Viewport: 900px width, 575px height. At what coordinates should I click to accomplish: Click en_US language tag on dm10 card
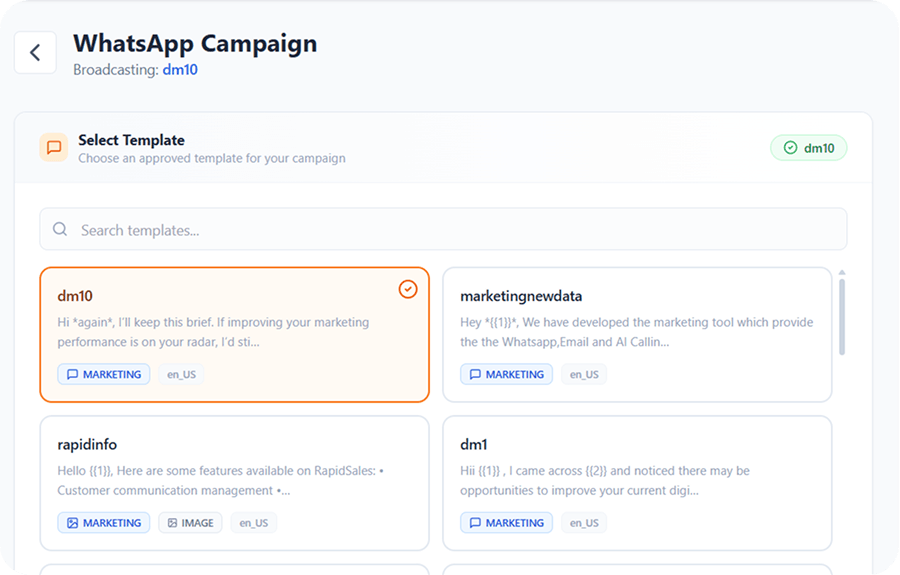click(181, 374)
